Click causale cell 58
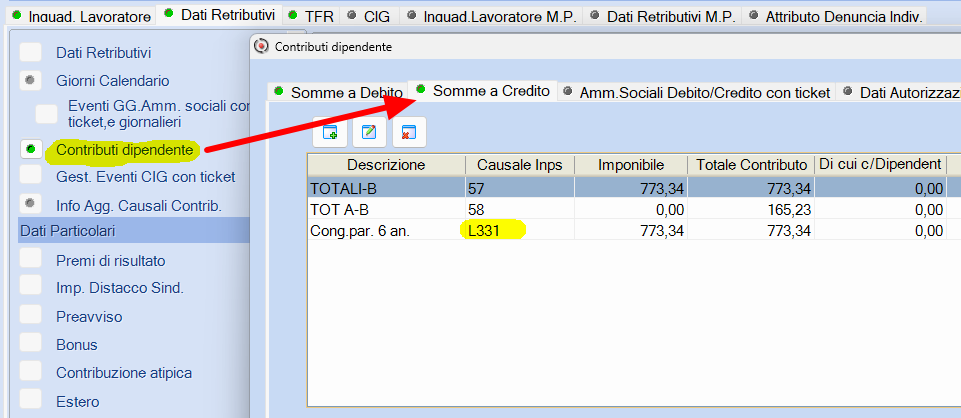This screenshot has height=418, width=961. 520,210
